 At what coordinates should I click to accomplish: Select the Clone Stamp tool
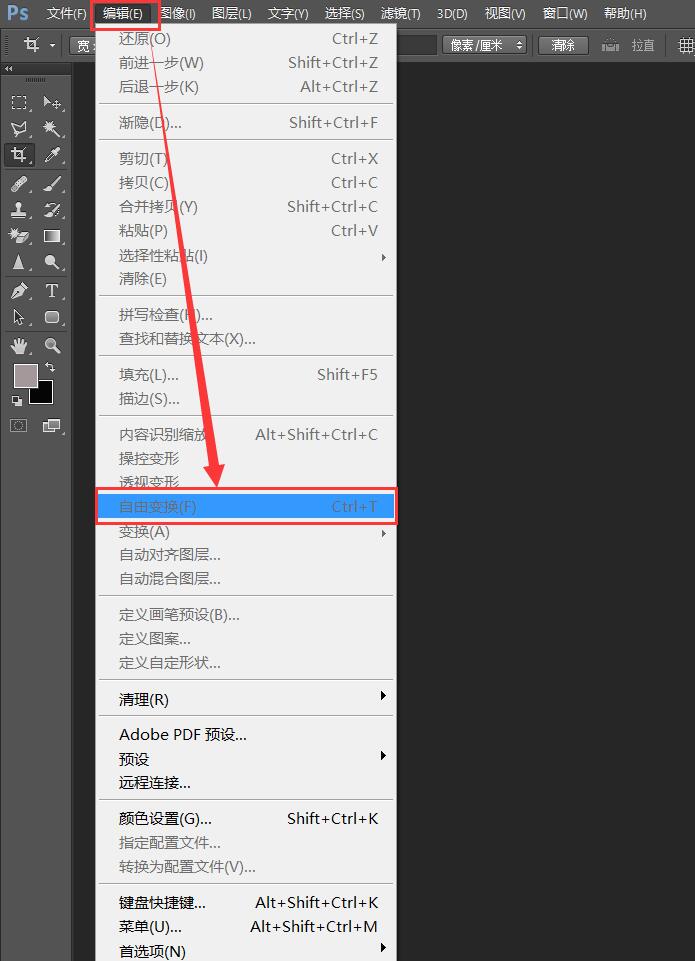(19, 210)
